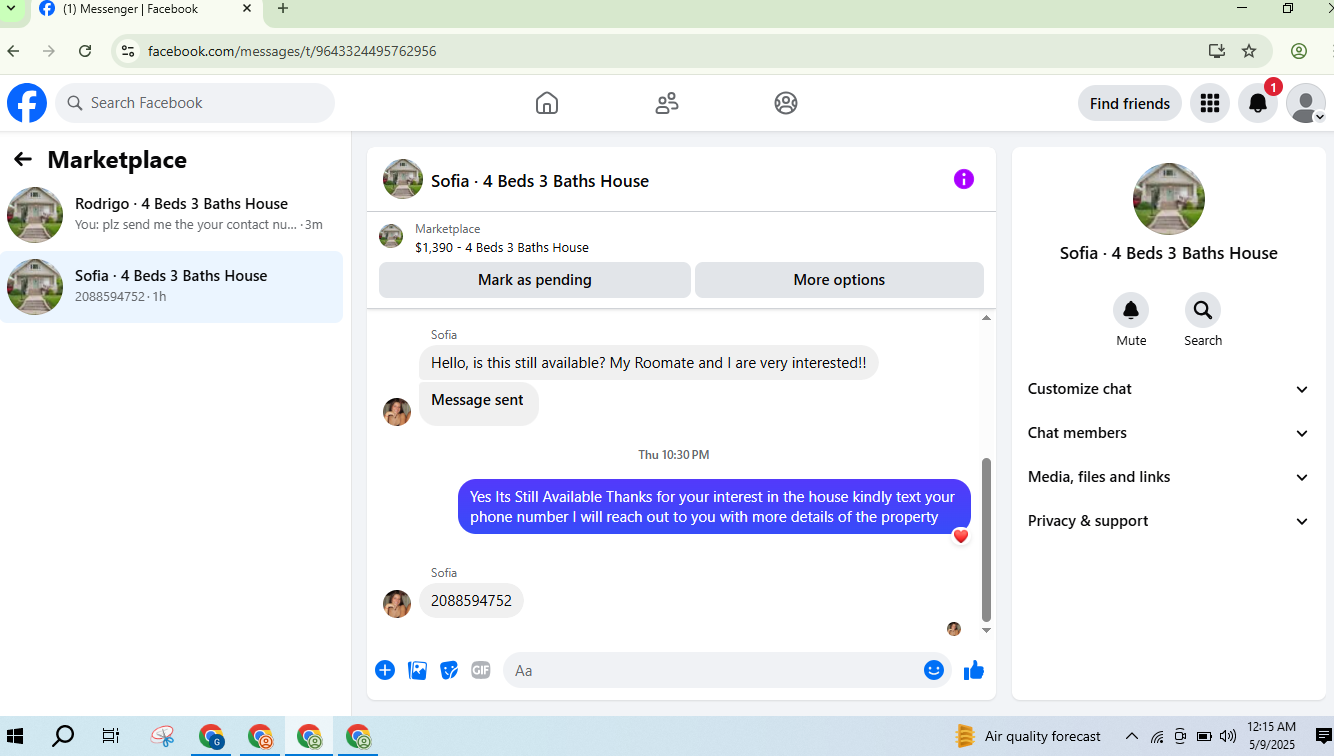Viewport: 1334px width, 756px height.
Task: Click the chat header title 'Sofia · 4 Beds 3 Baths House'
Action: click(x=540, y=181)
